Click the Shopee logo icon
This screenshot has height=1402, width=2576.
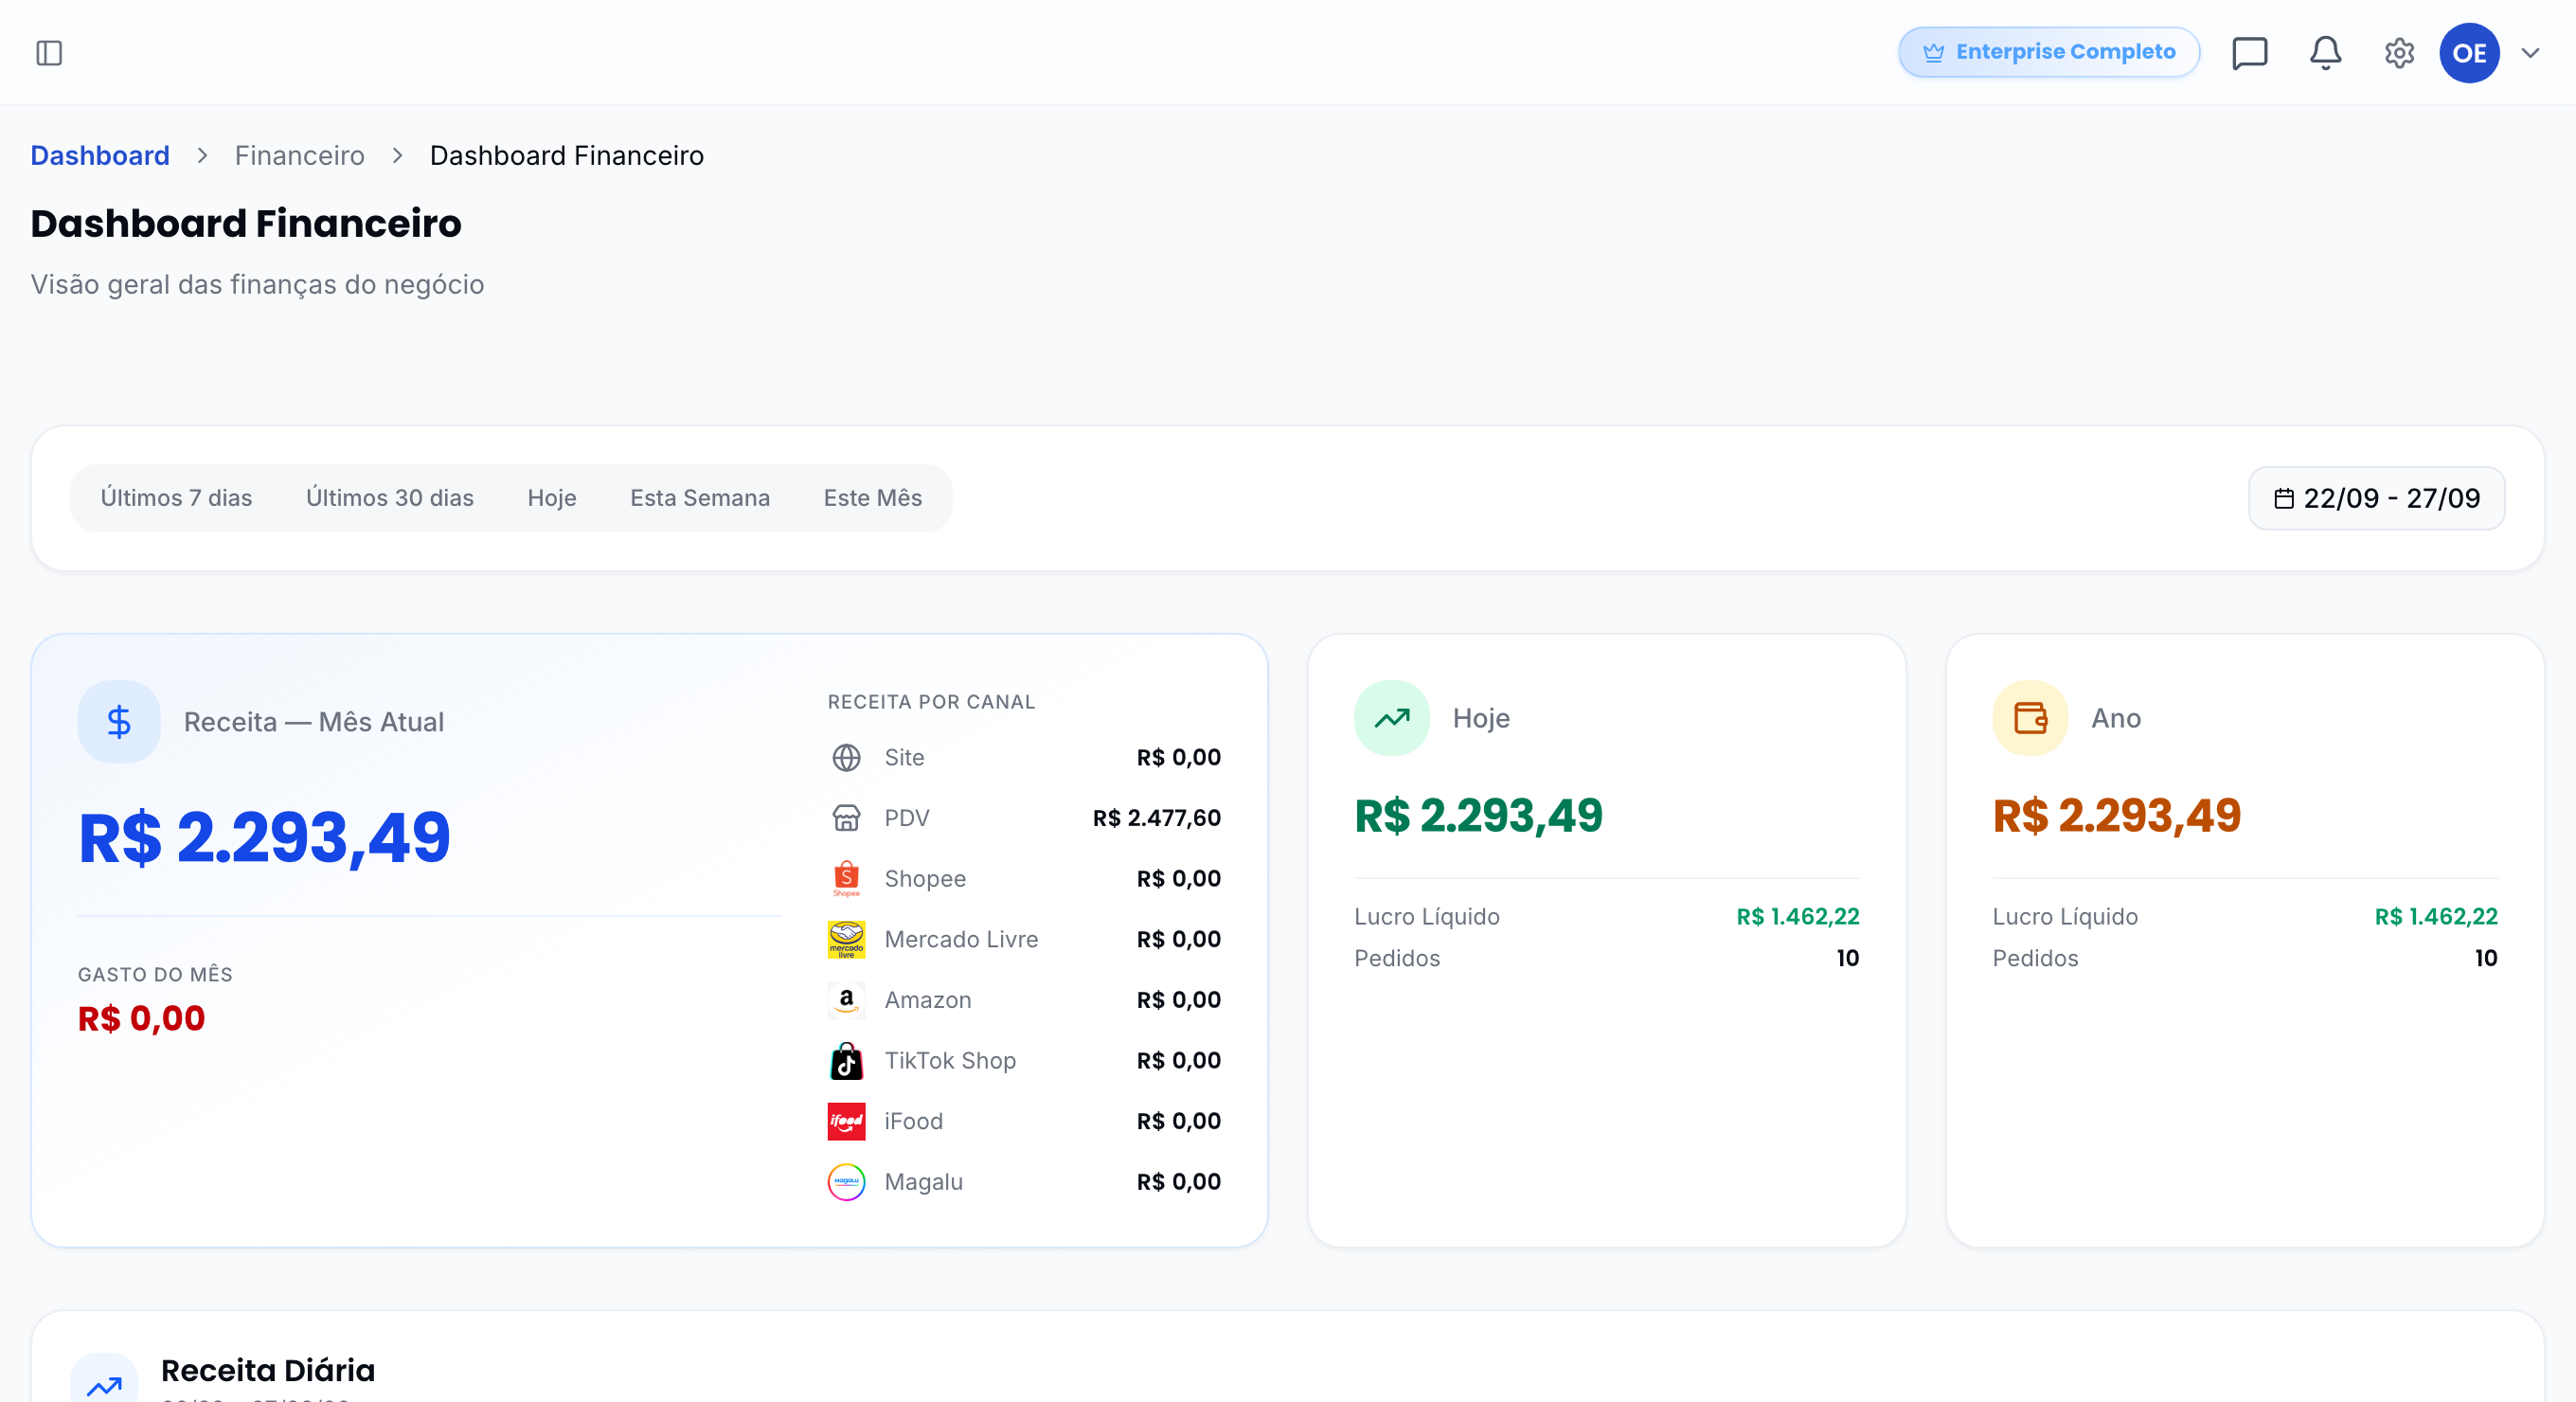[x=846, y=879]
